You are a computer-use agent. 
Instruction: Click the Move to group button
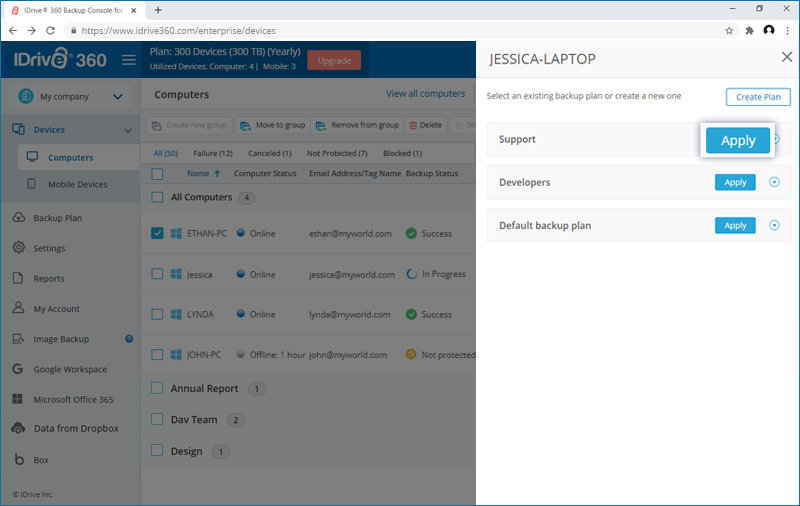coord(272,125)
